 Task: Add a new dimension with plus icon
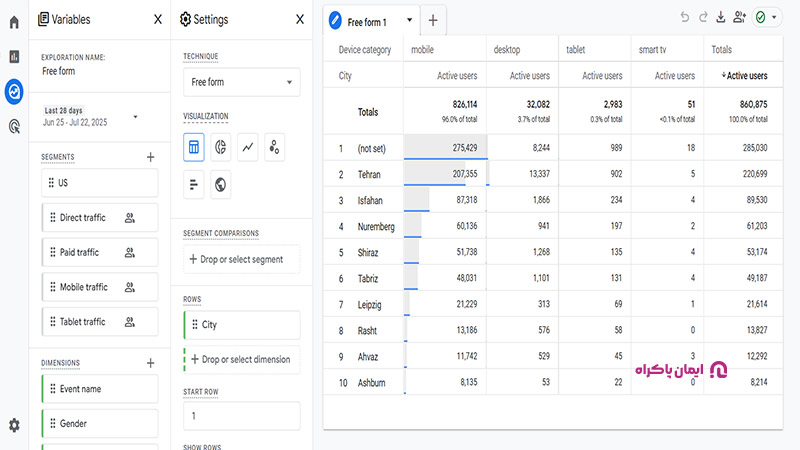151,363
